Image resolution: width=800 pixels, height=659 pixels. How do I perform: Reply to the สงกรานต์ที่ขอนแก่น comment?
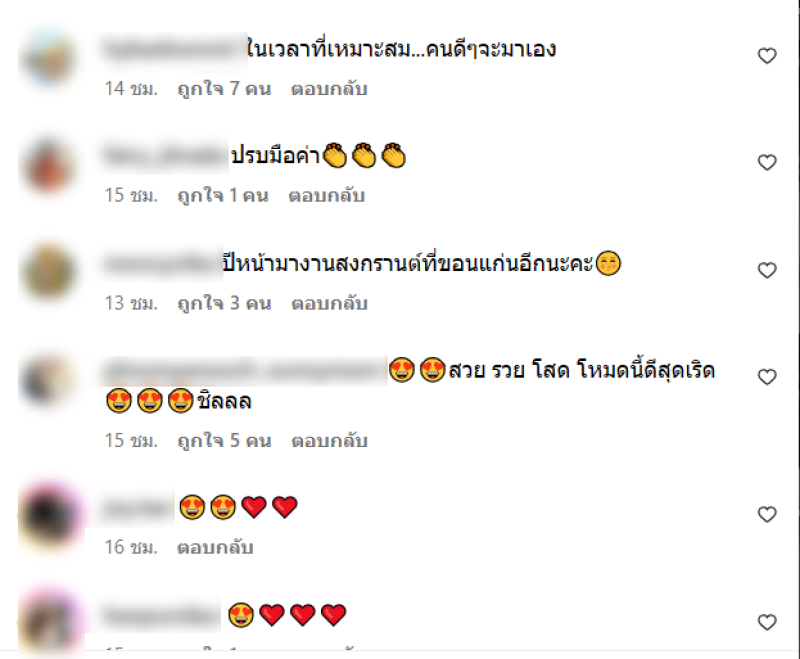pyautogui.click(x=329, y=303)
